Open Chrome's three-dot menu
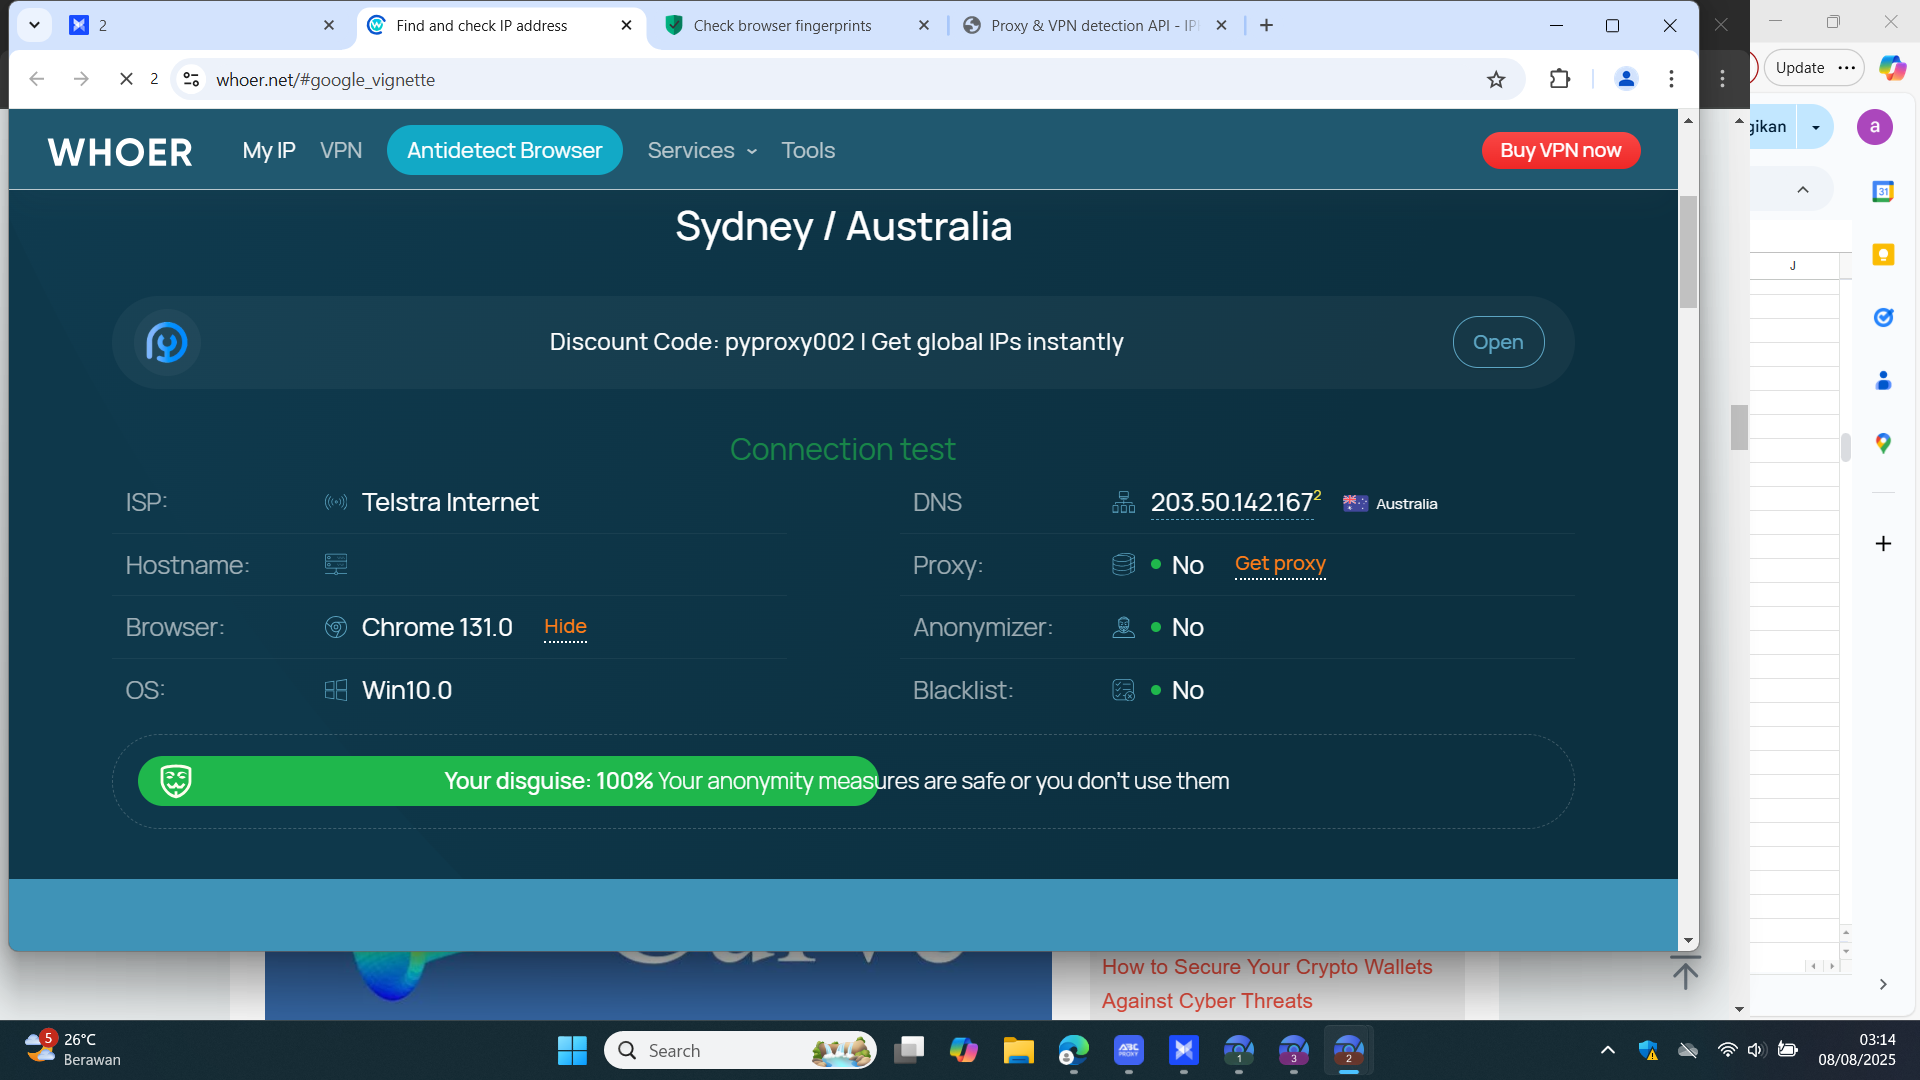 click(x=1671, y=79)
